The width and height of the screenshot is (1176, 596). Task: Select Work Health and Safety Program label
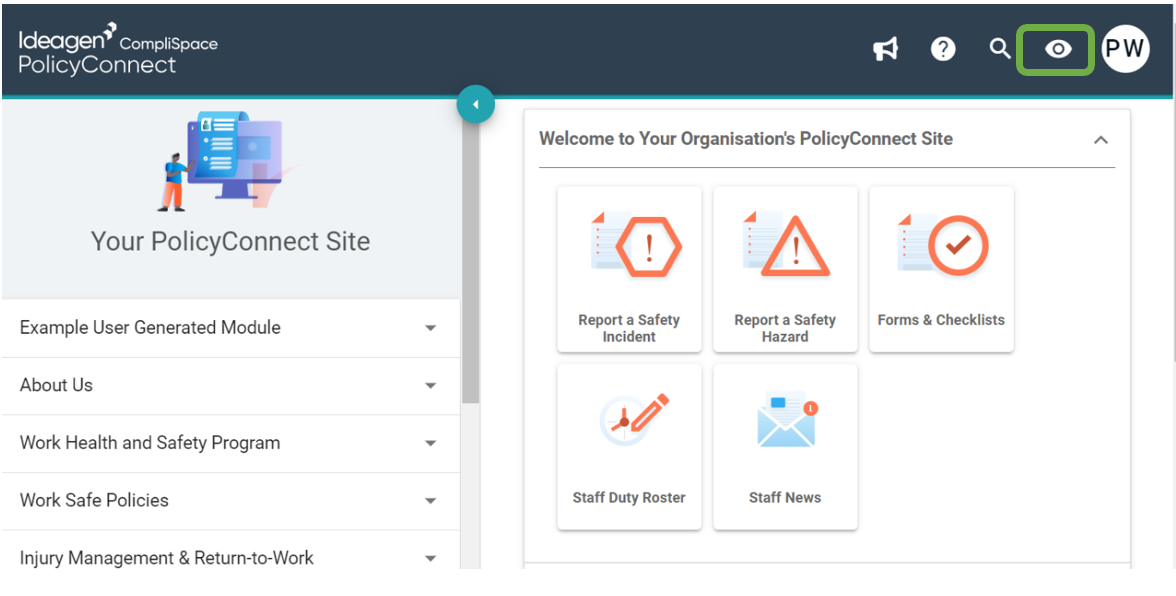coord(150,443)
